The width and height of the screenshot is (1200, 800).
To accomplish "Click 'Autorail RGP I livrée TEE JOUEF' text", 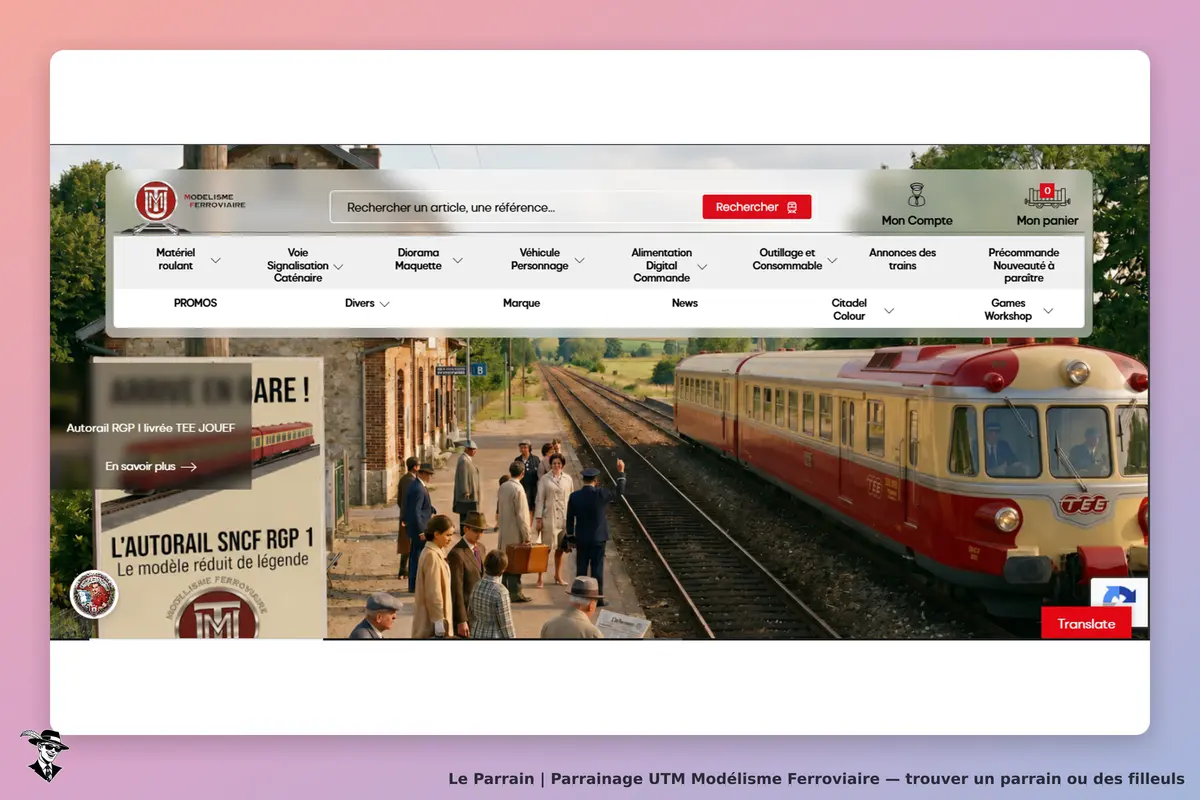I will [x=151, y=428].
